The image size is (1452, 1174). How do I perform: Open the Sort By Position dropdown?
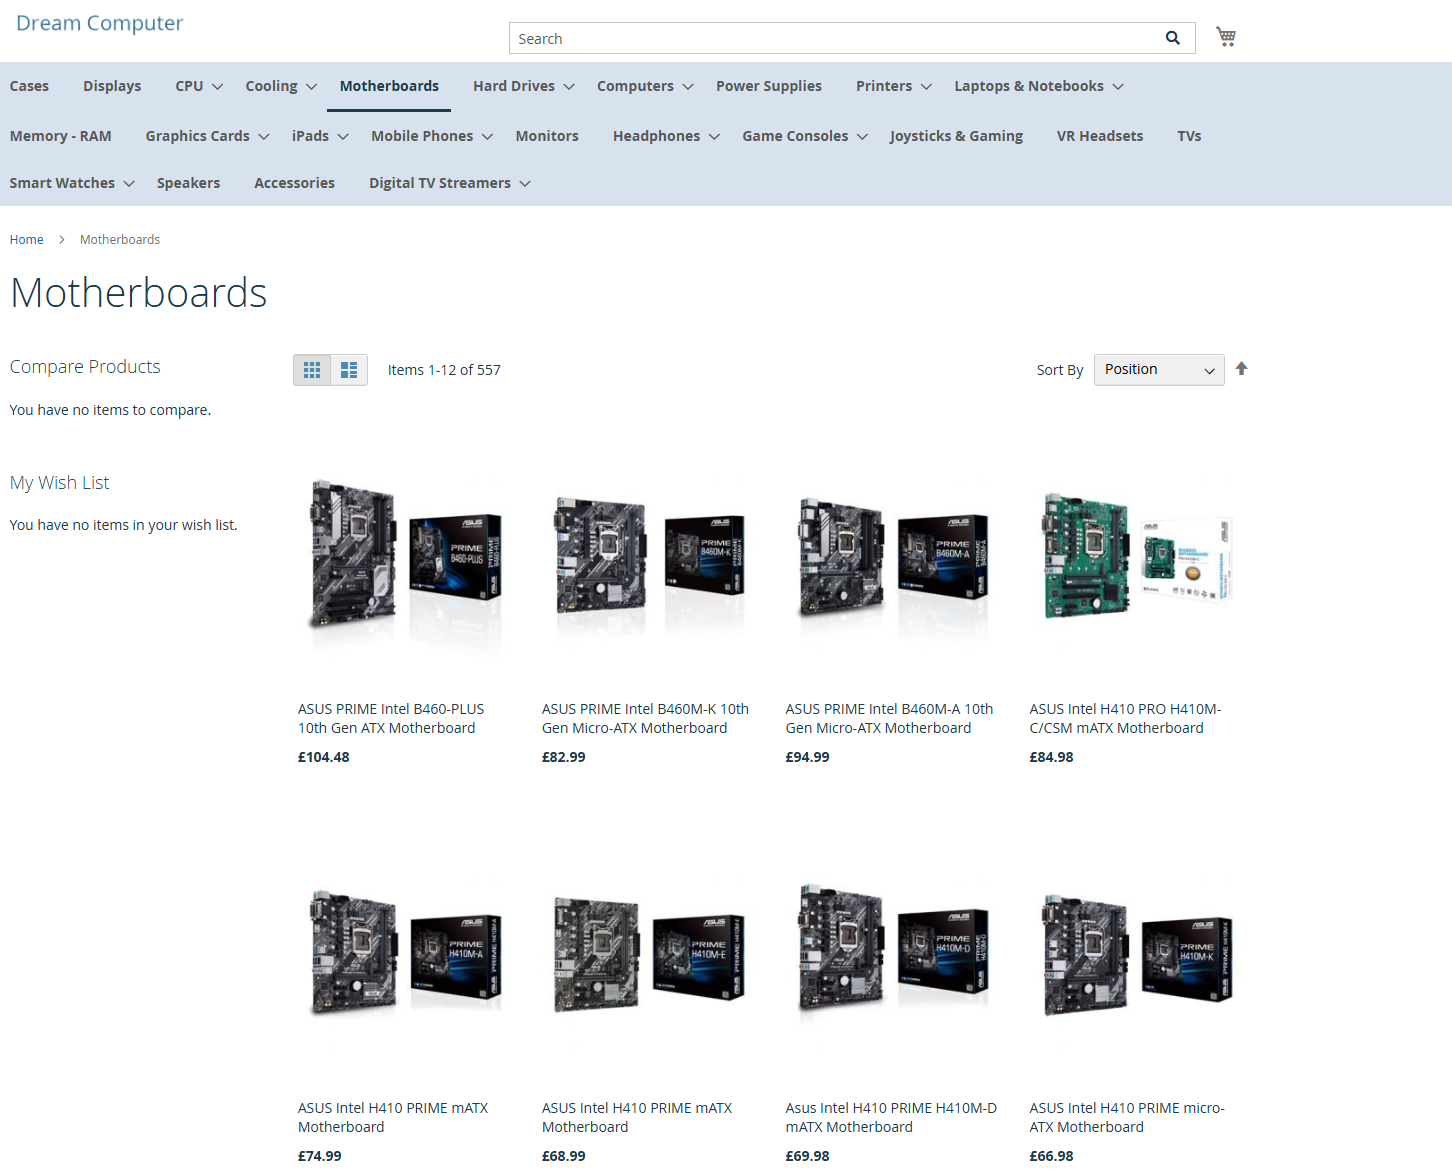(1159, 370)
